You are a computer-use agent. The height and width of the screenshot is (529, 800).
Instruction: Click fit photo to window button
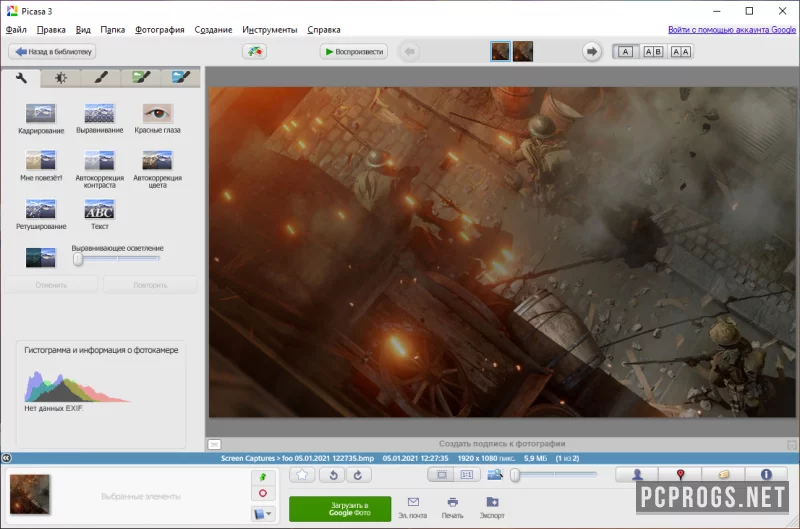pos(441,475)
